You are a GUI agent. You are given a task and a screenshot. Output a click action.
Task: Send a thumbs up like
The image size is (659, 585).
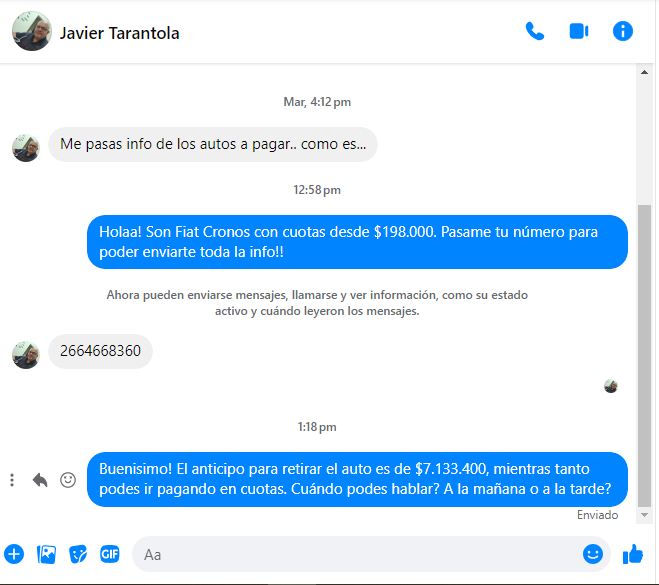(633, 554)
